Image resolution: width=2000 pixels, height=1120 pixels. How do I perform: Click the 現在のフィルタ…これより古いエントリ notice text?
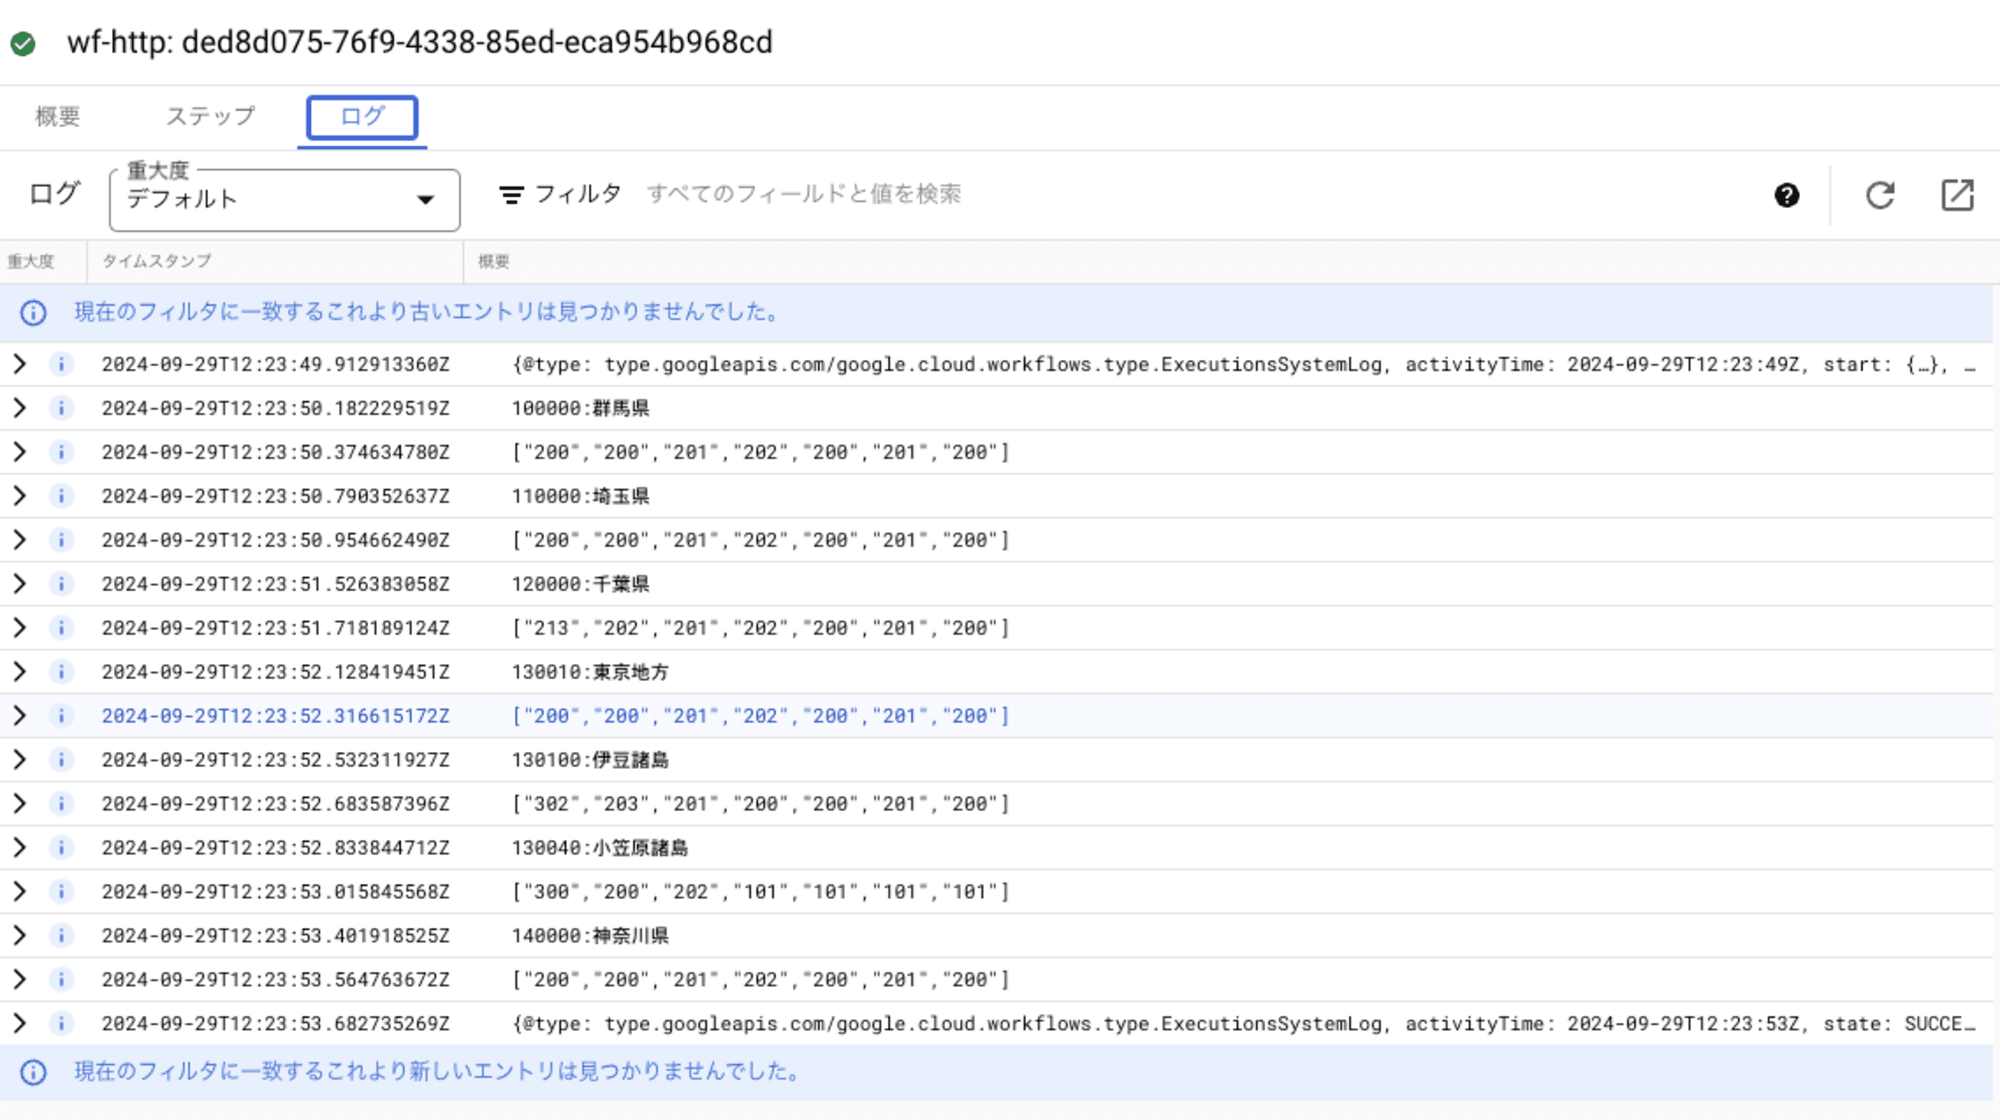[428, 312]
